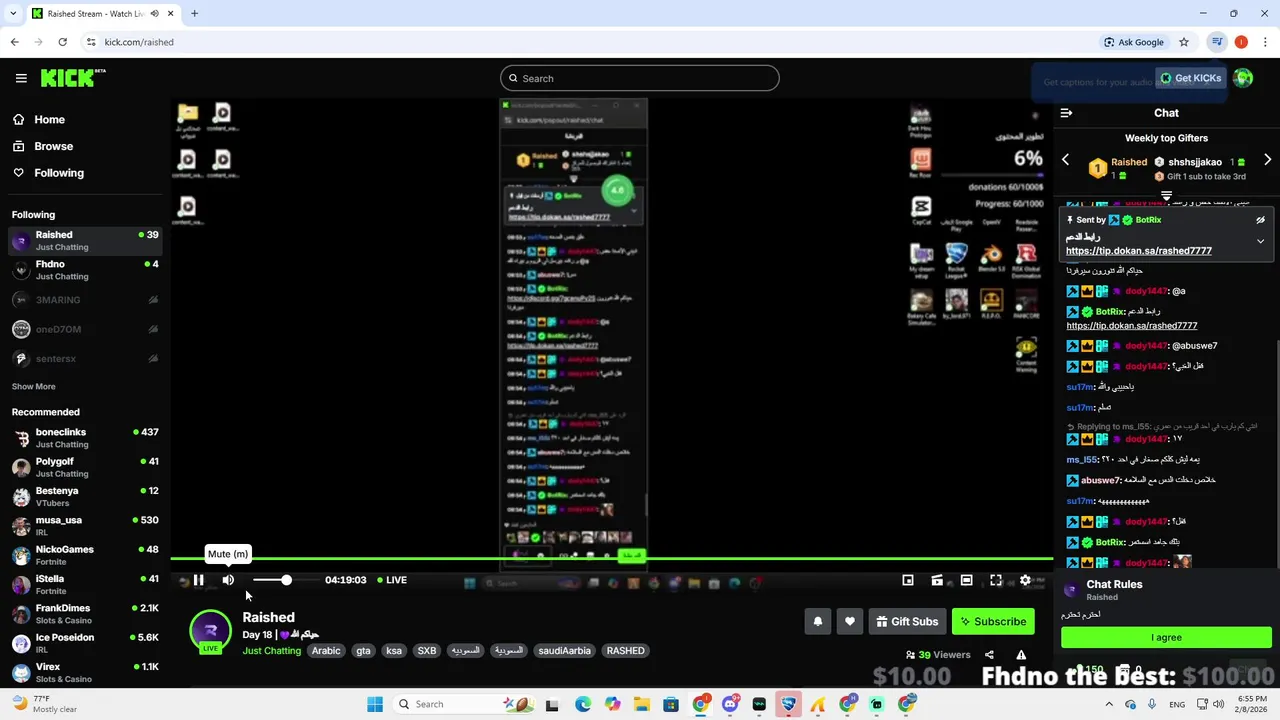This screenshot has width=1280, height=720.
Task: Follow Raished with heart button
Action: 850,621
